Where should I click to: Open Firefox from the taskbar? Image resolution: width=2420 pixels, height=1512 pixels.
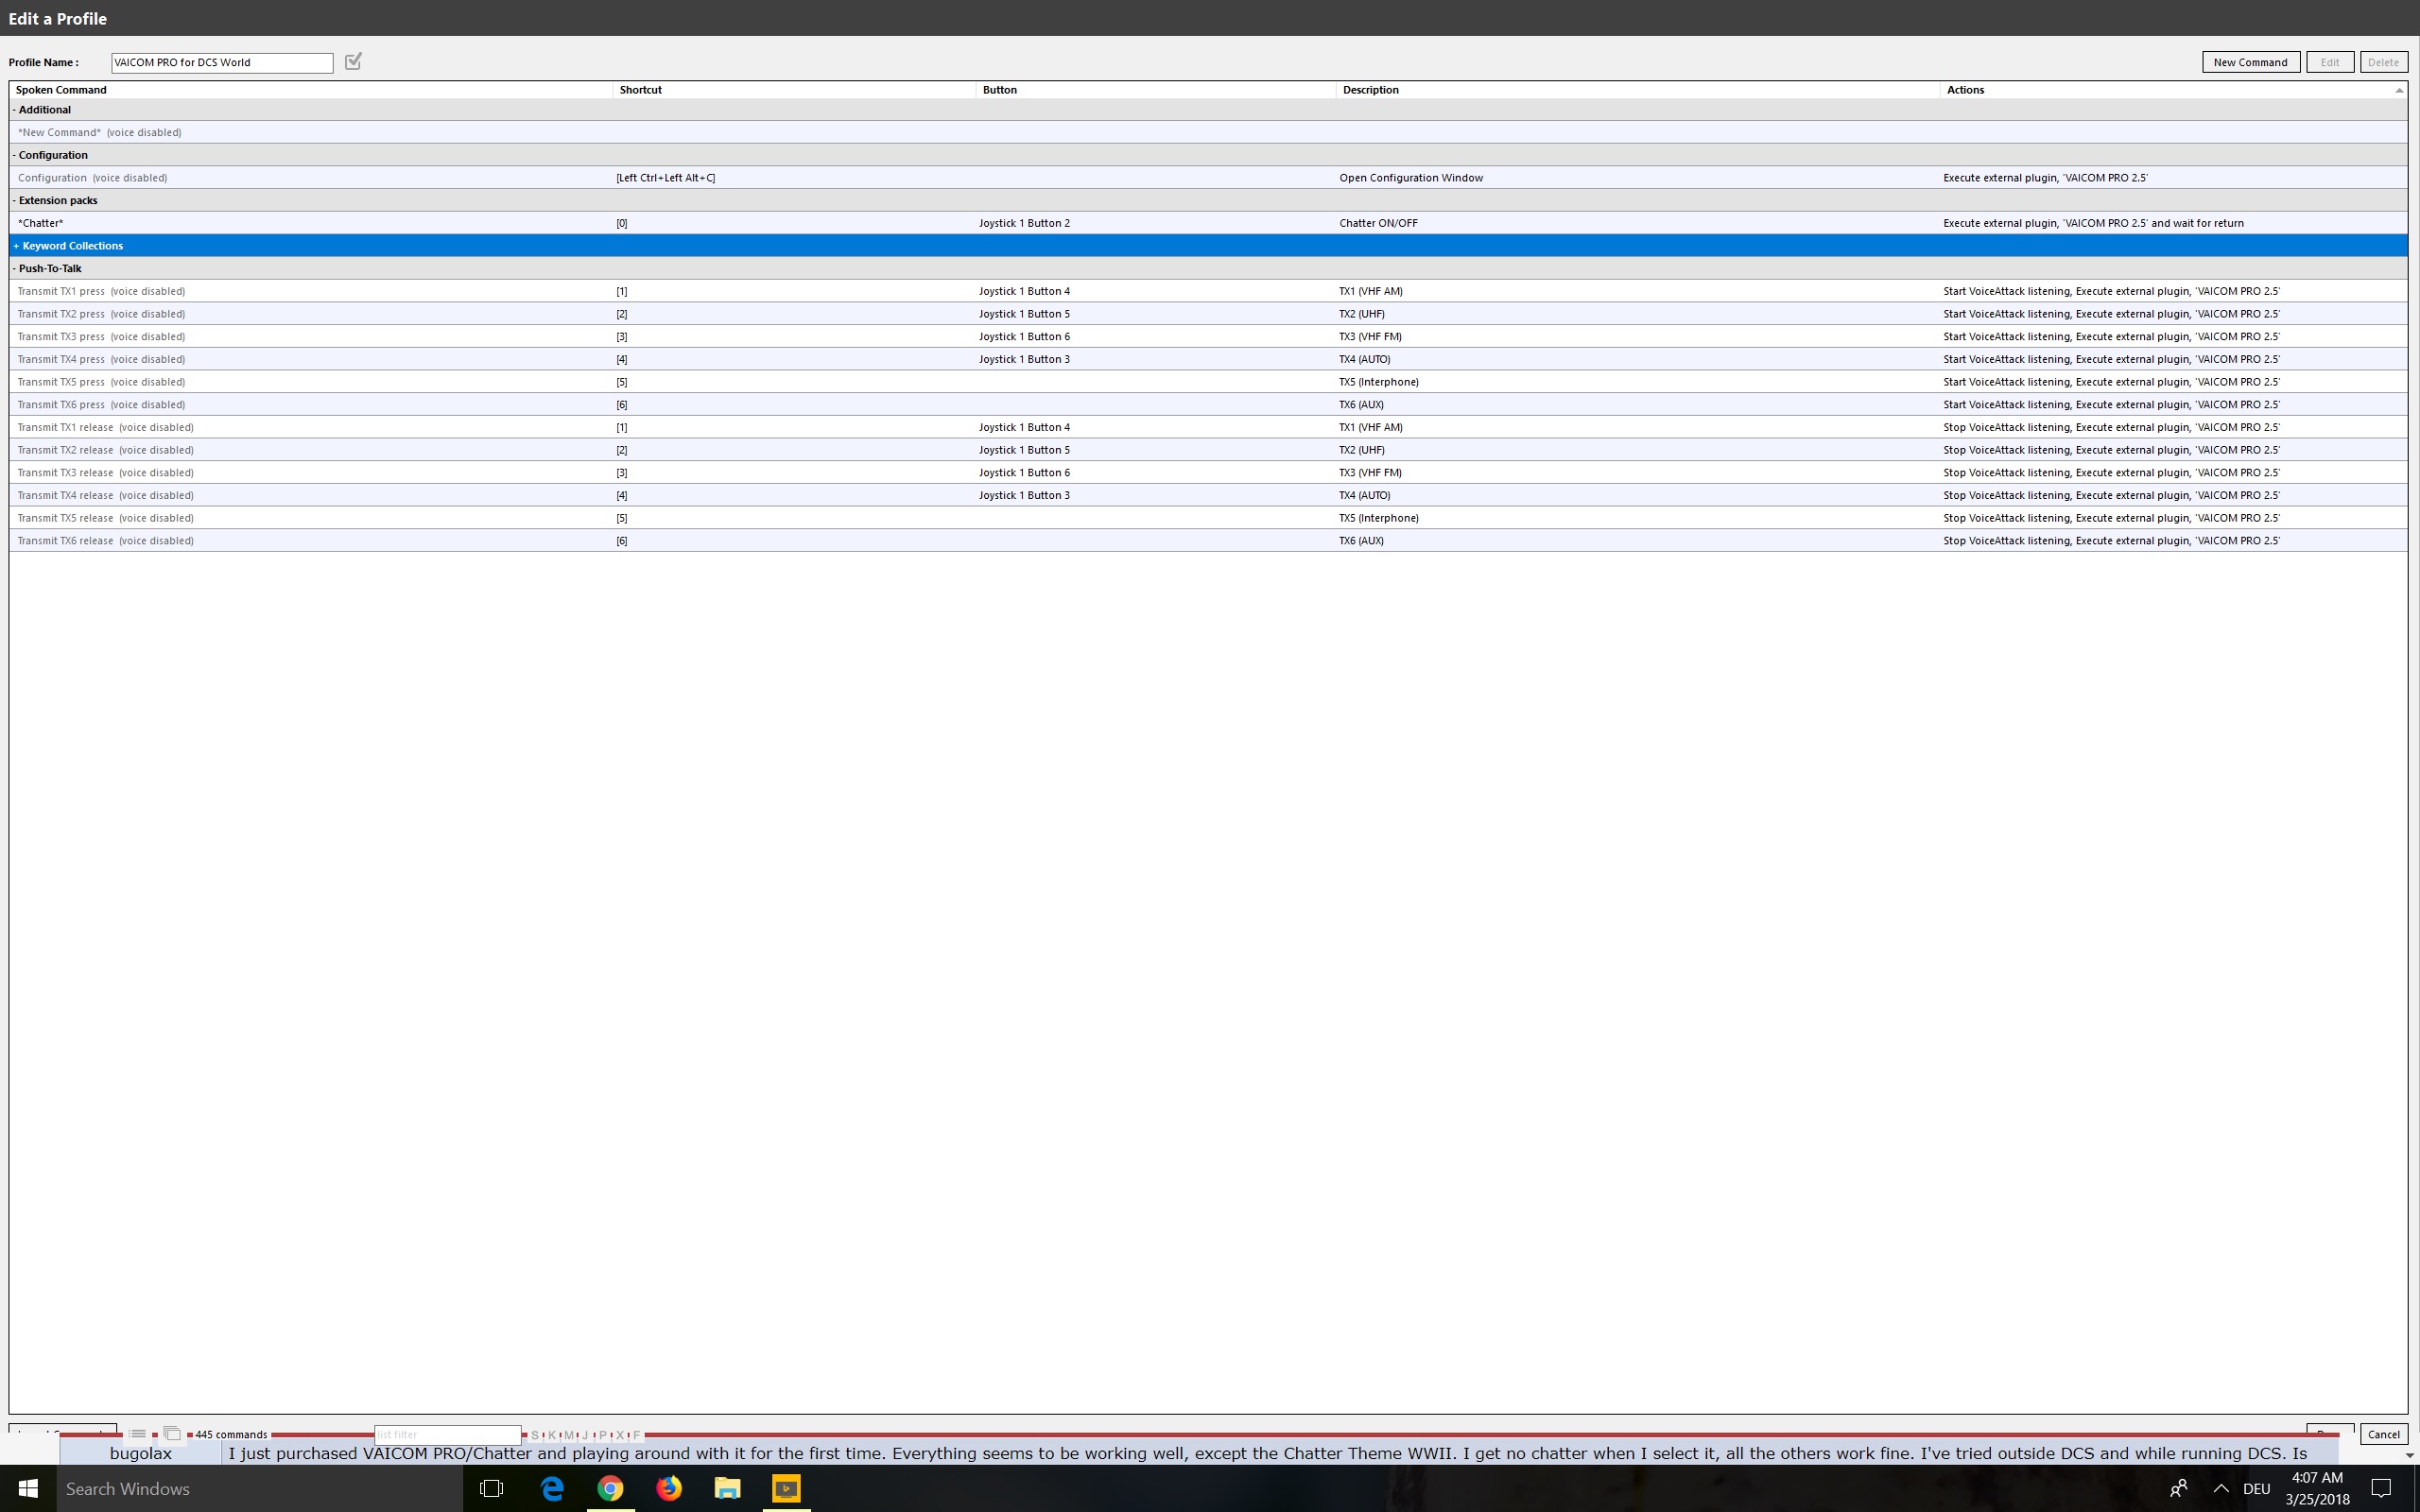(669, 1489)
